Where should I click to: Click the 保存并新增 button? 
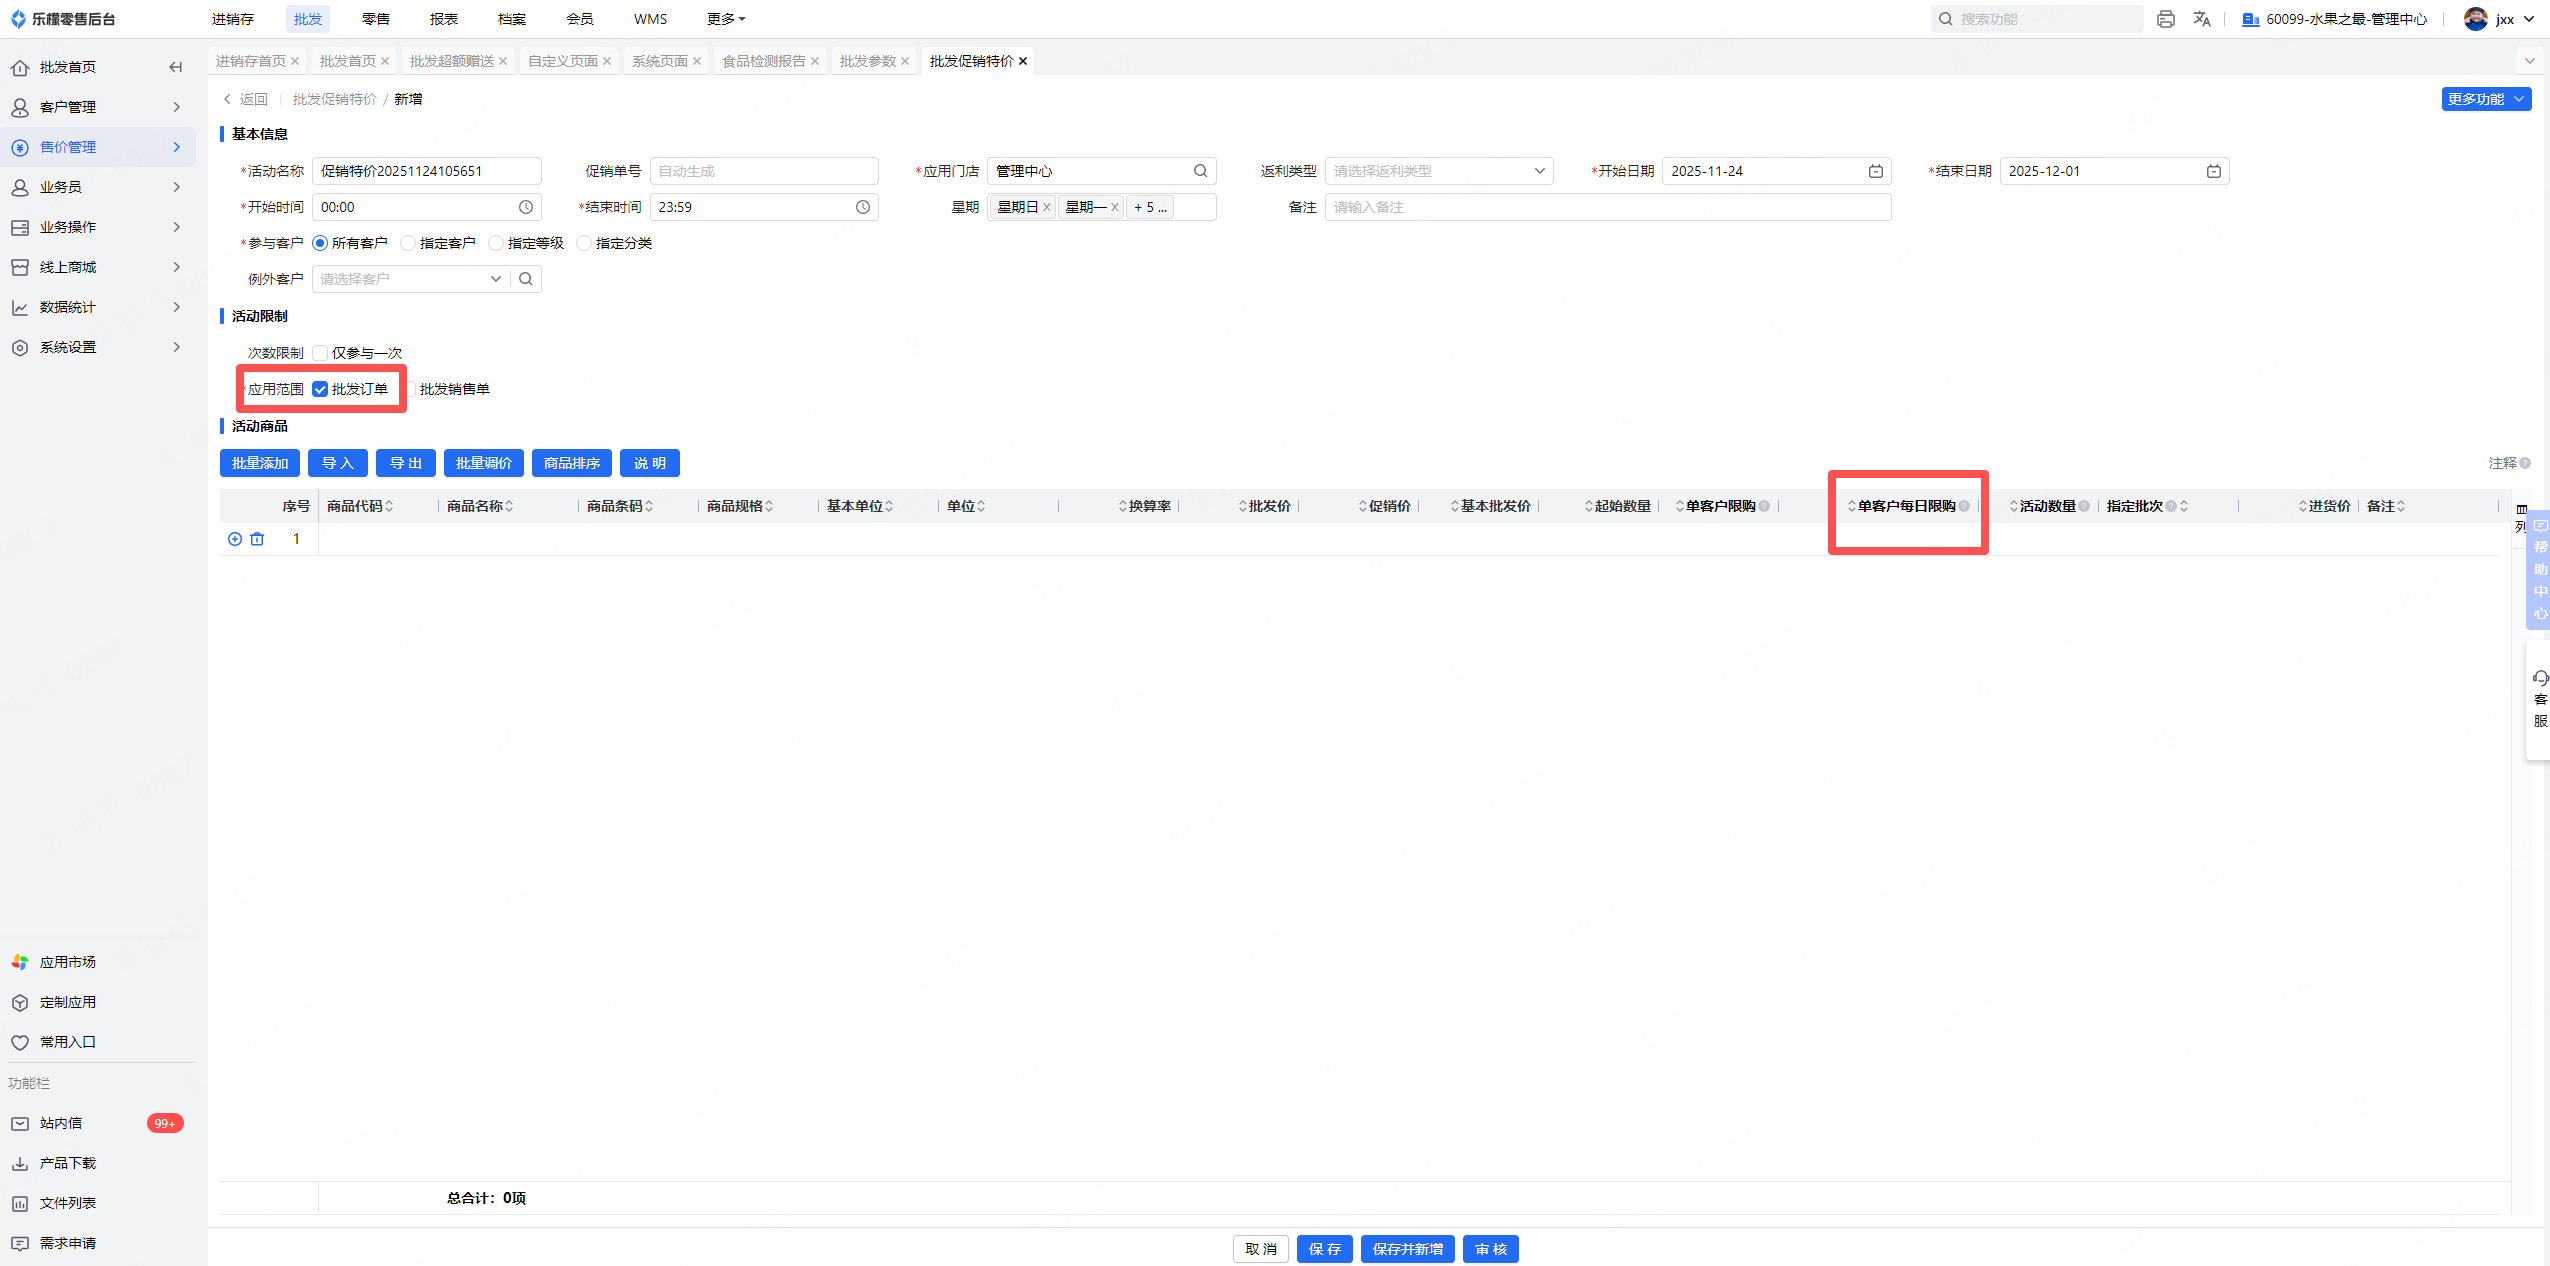point(1407,1249)
